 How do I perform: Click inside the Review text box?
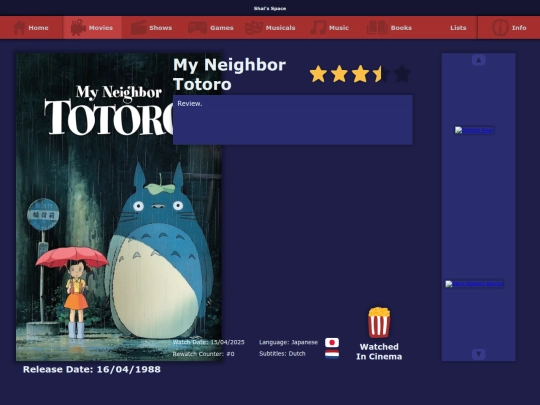click(x=293, y=120)
